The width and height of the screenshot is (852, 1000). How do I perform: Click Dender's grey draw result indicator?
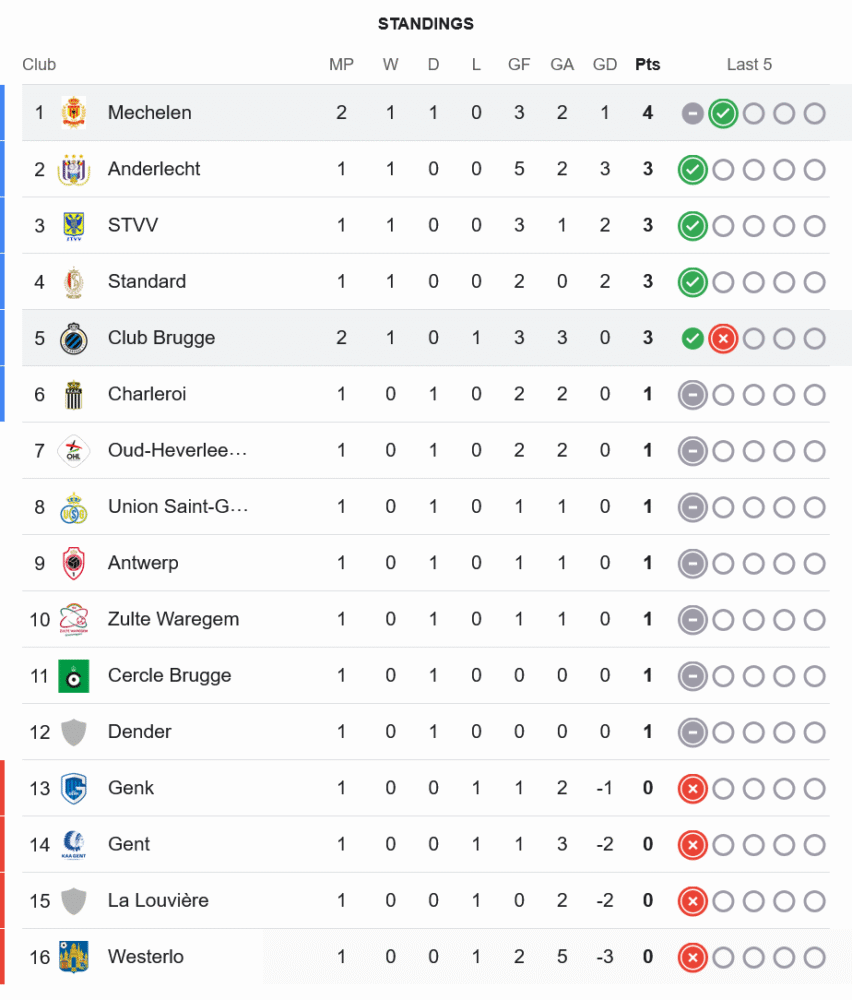[x=692, y=732]
